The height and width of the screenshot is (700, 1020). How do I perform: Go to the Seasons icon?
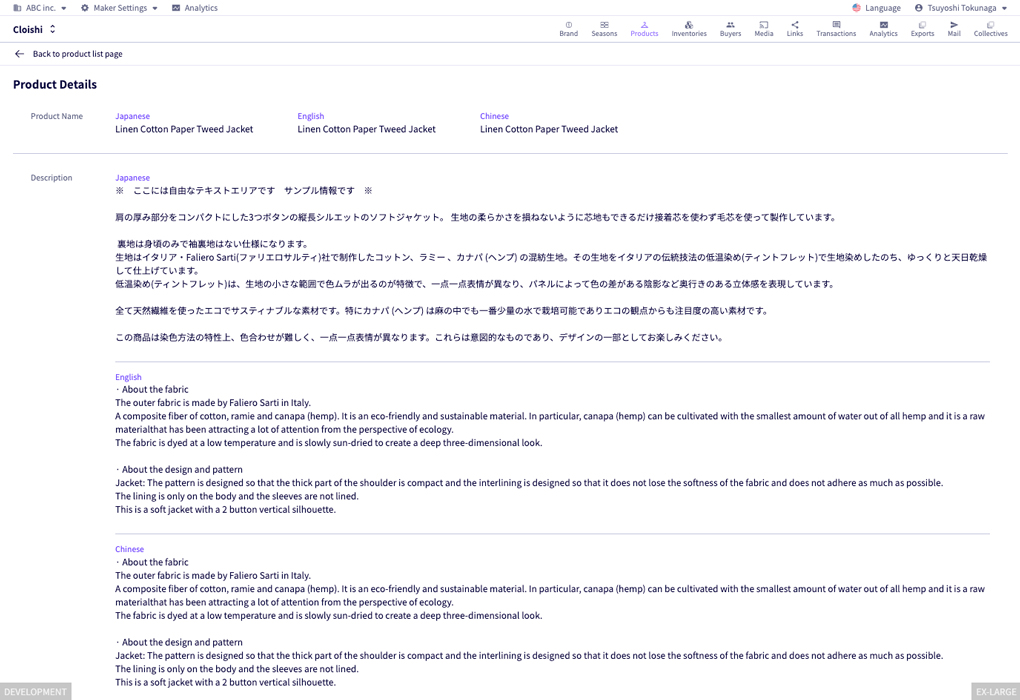tap(604, 25)
